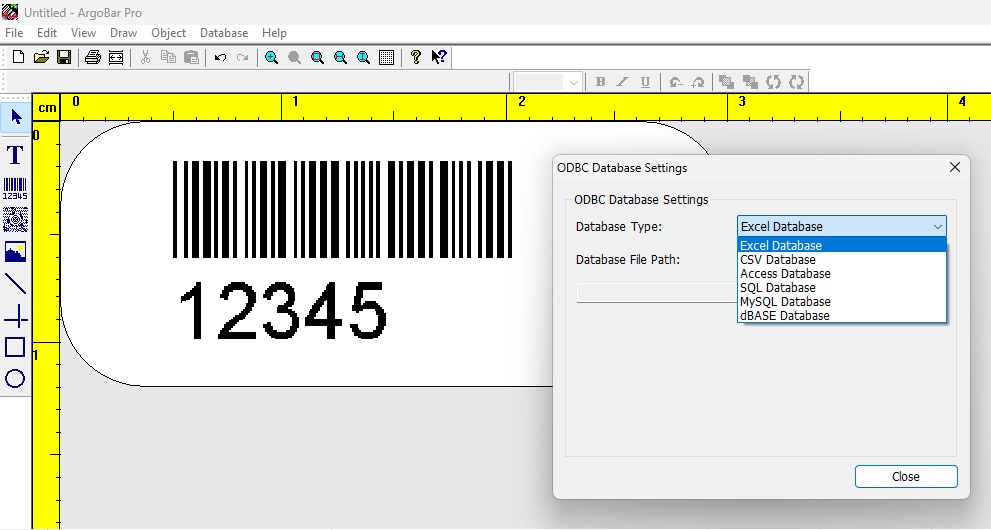Open the Database menu
This screenshot has width=991, height=530.
coord(224,33)
